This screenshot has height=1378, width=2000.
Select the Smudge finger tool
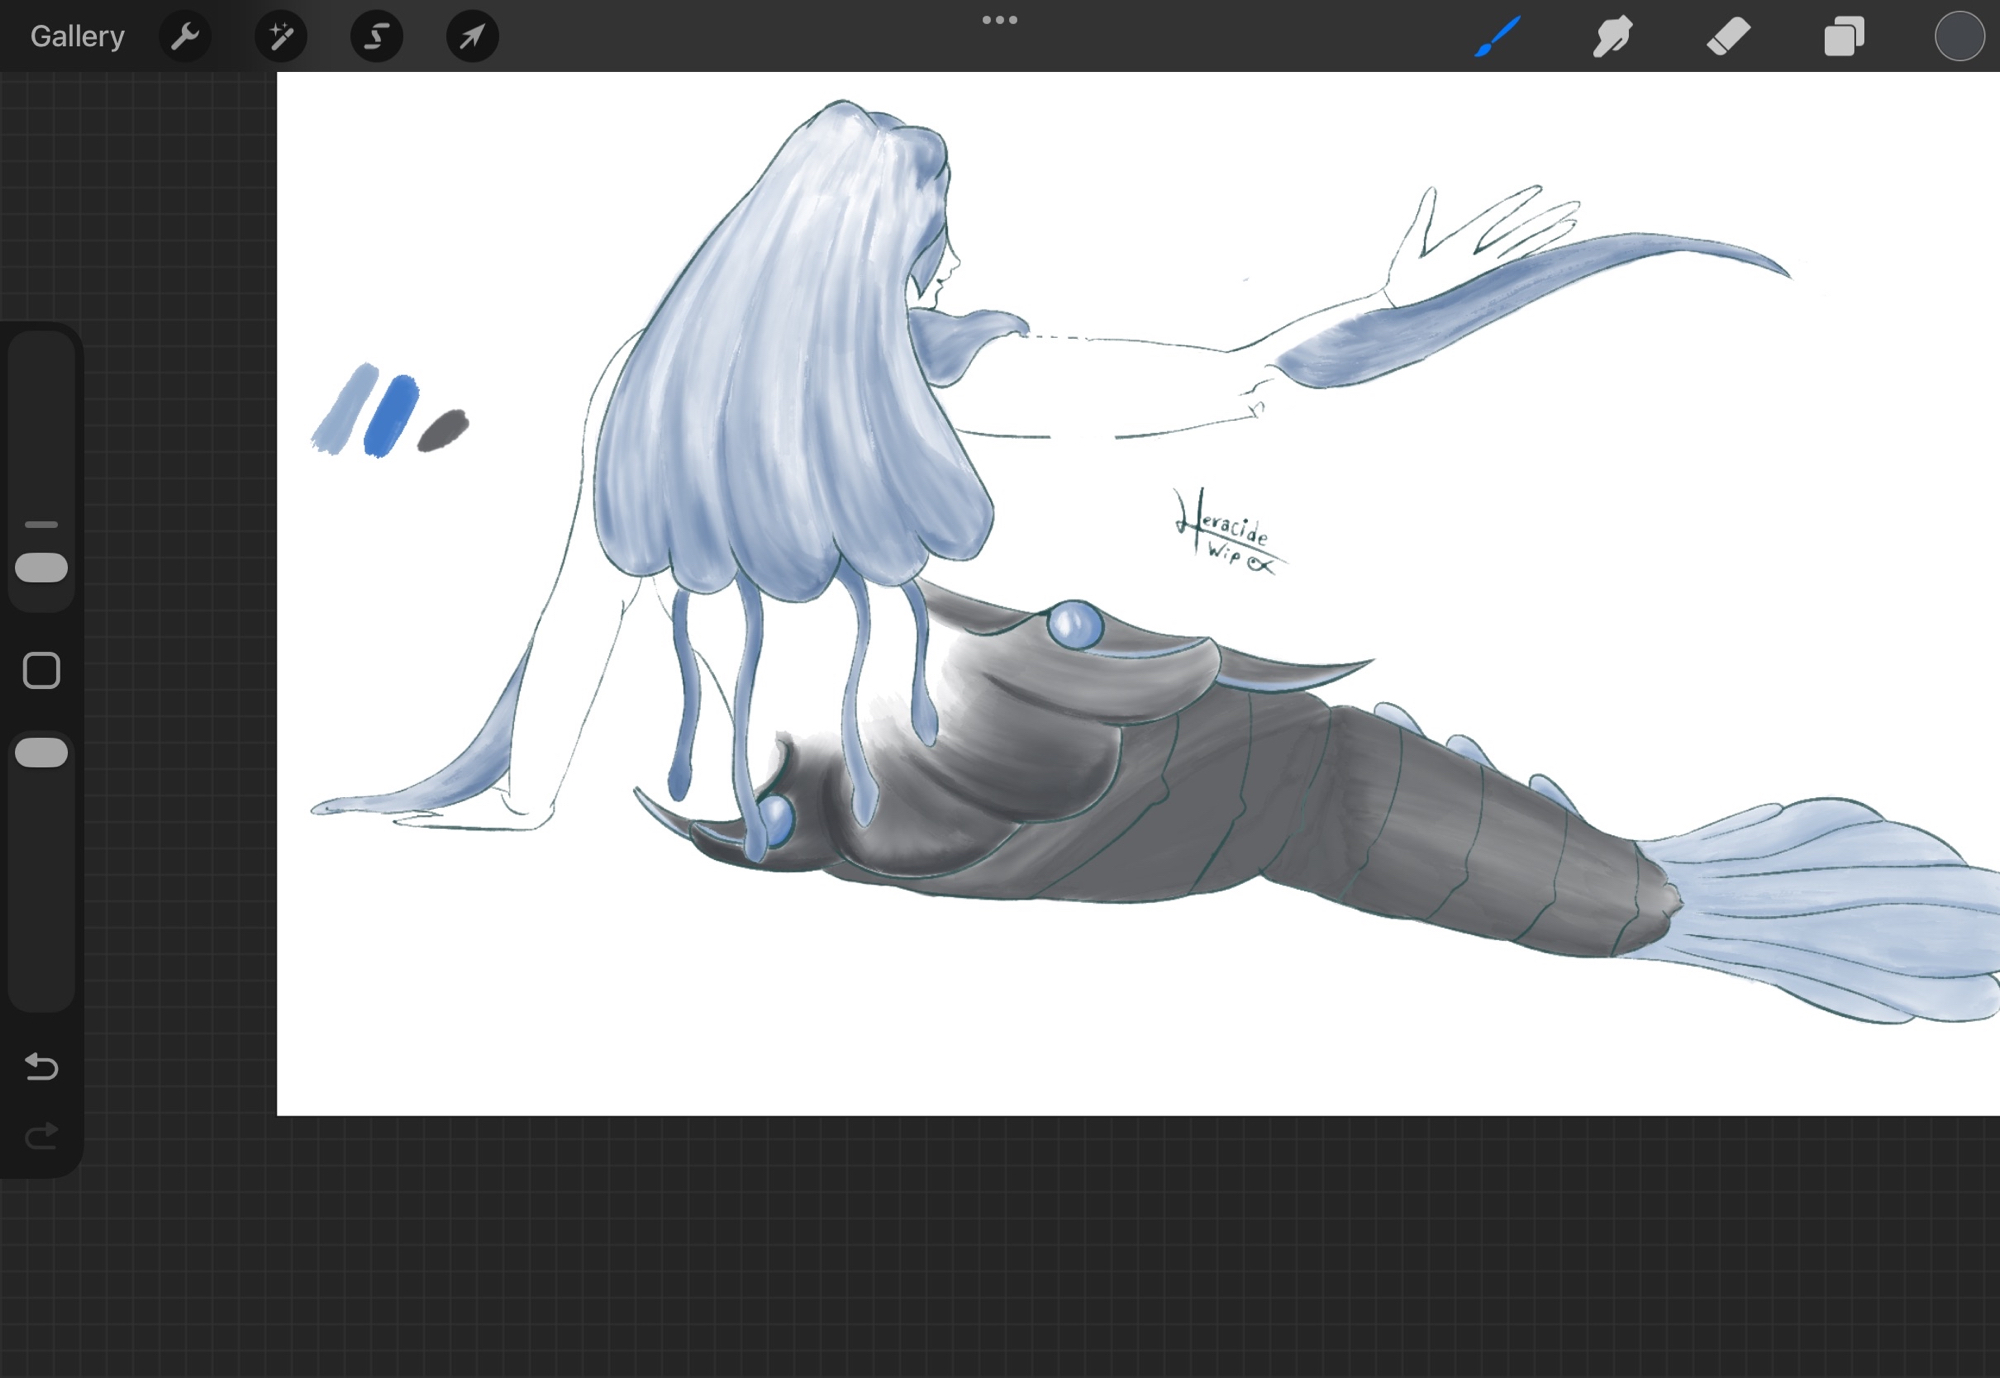(1613, 37)
